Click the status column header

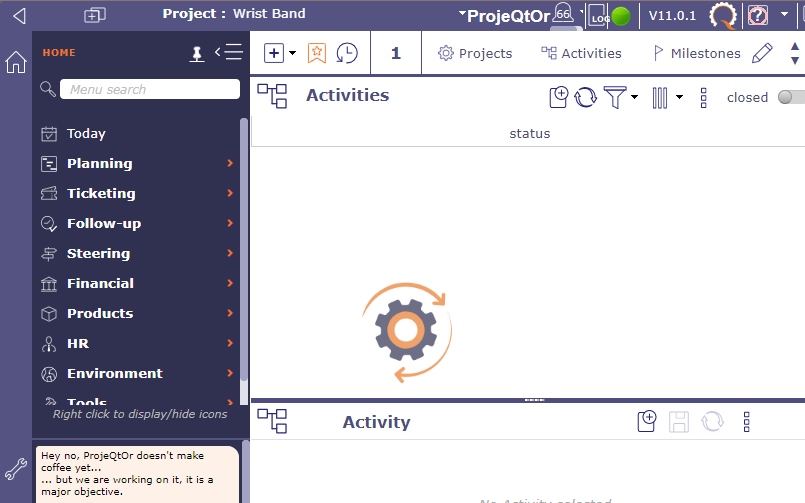tap(529, 133)
